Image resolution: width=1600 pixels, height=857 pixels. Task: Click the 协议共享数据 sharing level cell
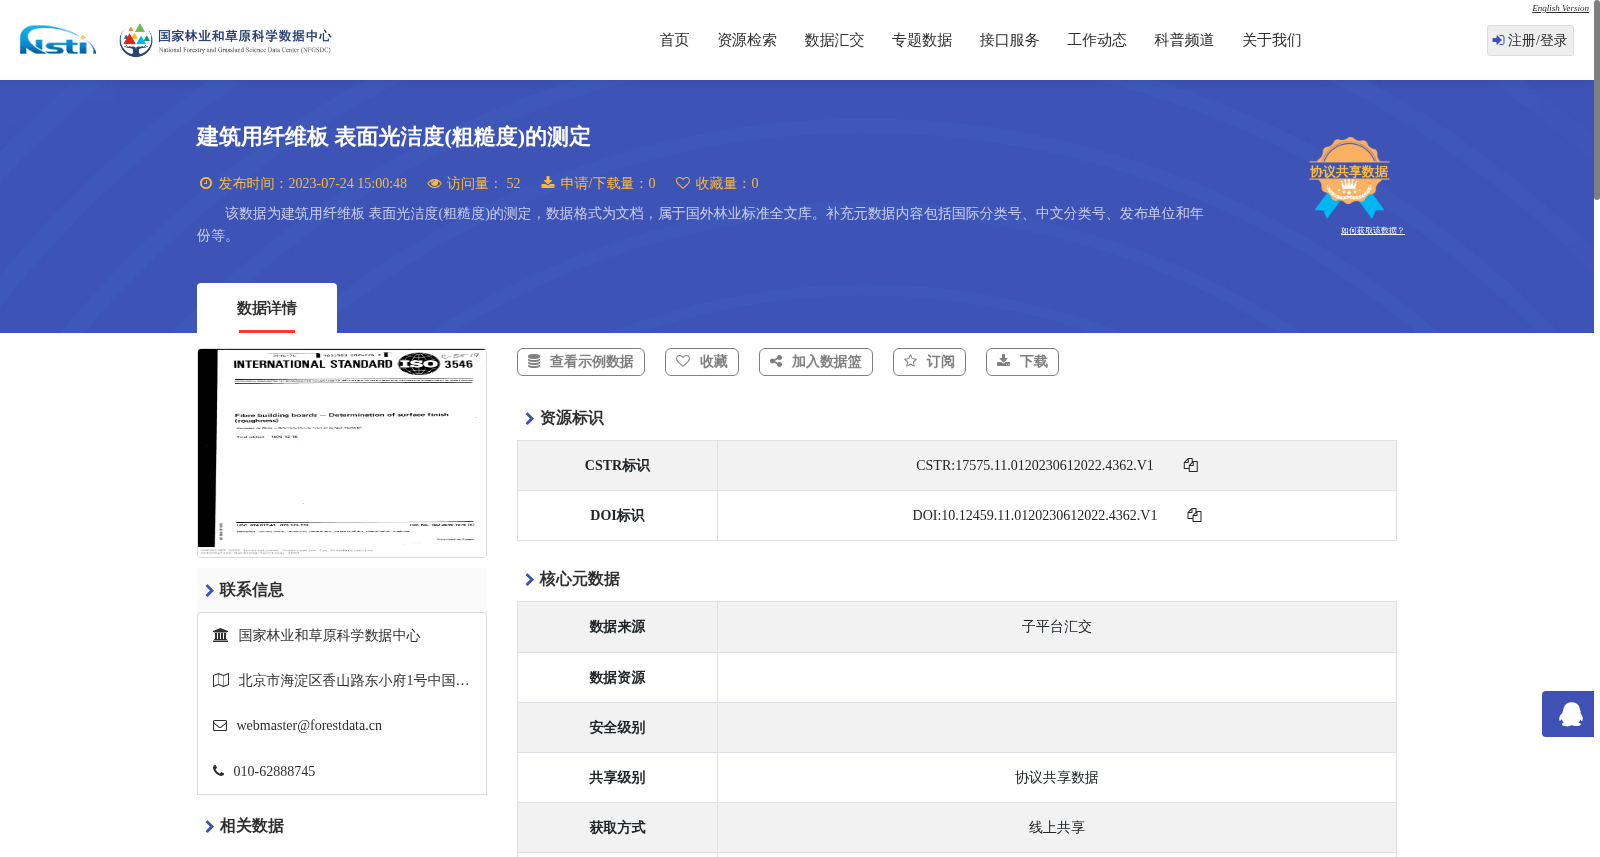click(1057, 778)
